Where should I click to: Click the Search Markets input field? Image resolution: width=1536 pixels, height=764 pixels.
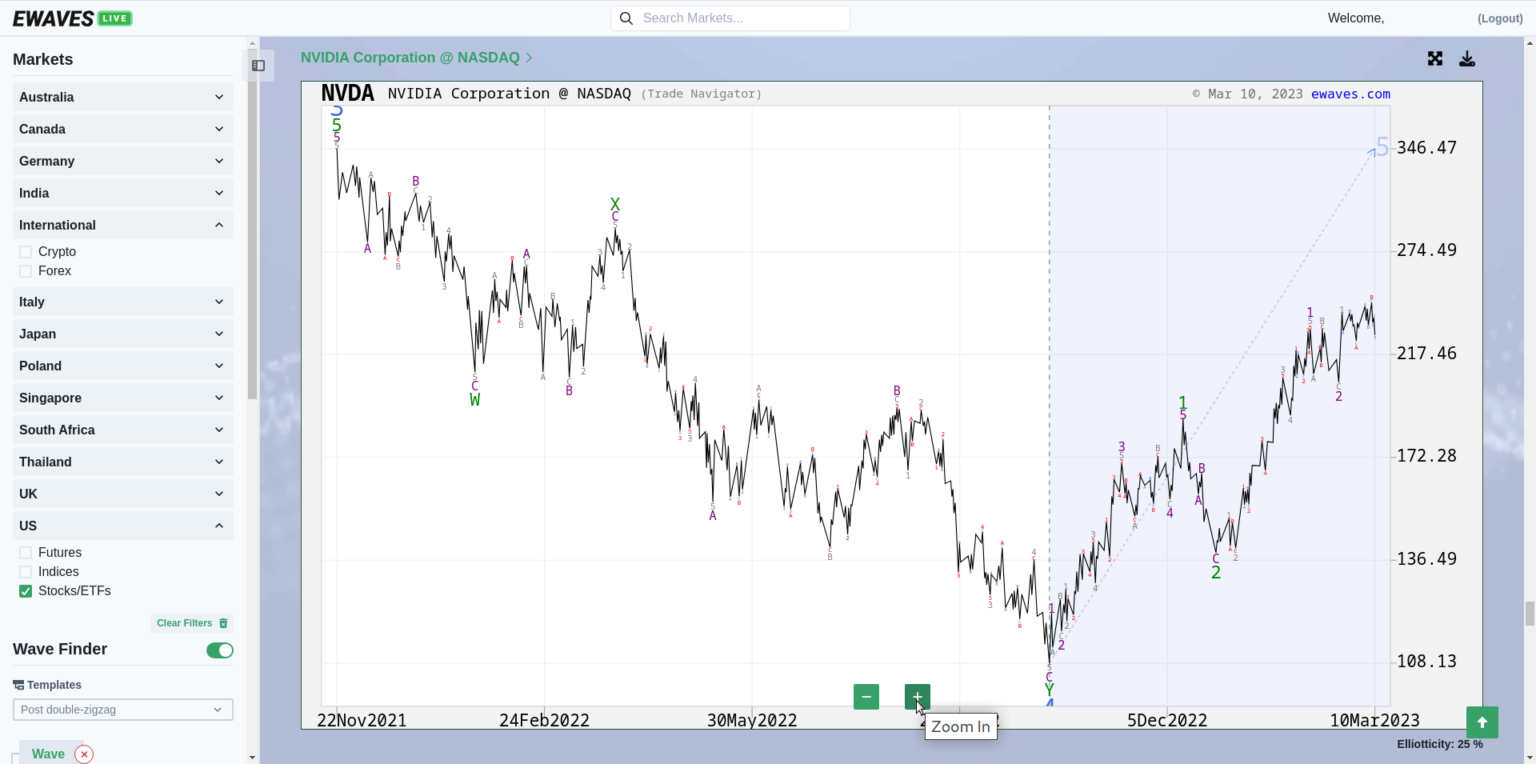click(740, 18)
